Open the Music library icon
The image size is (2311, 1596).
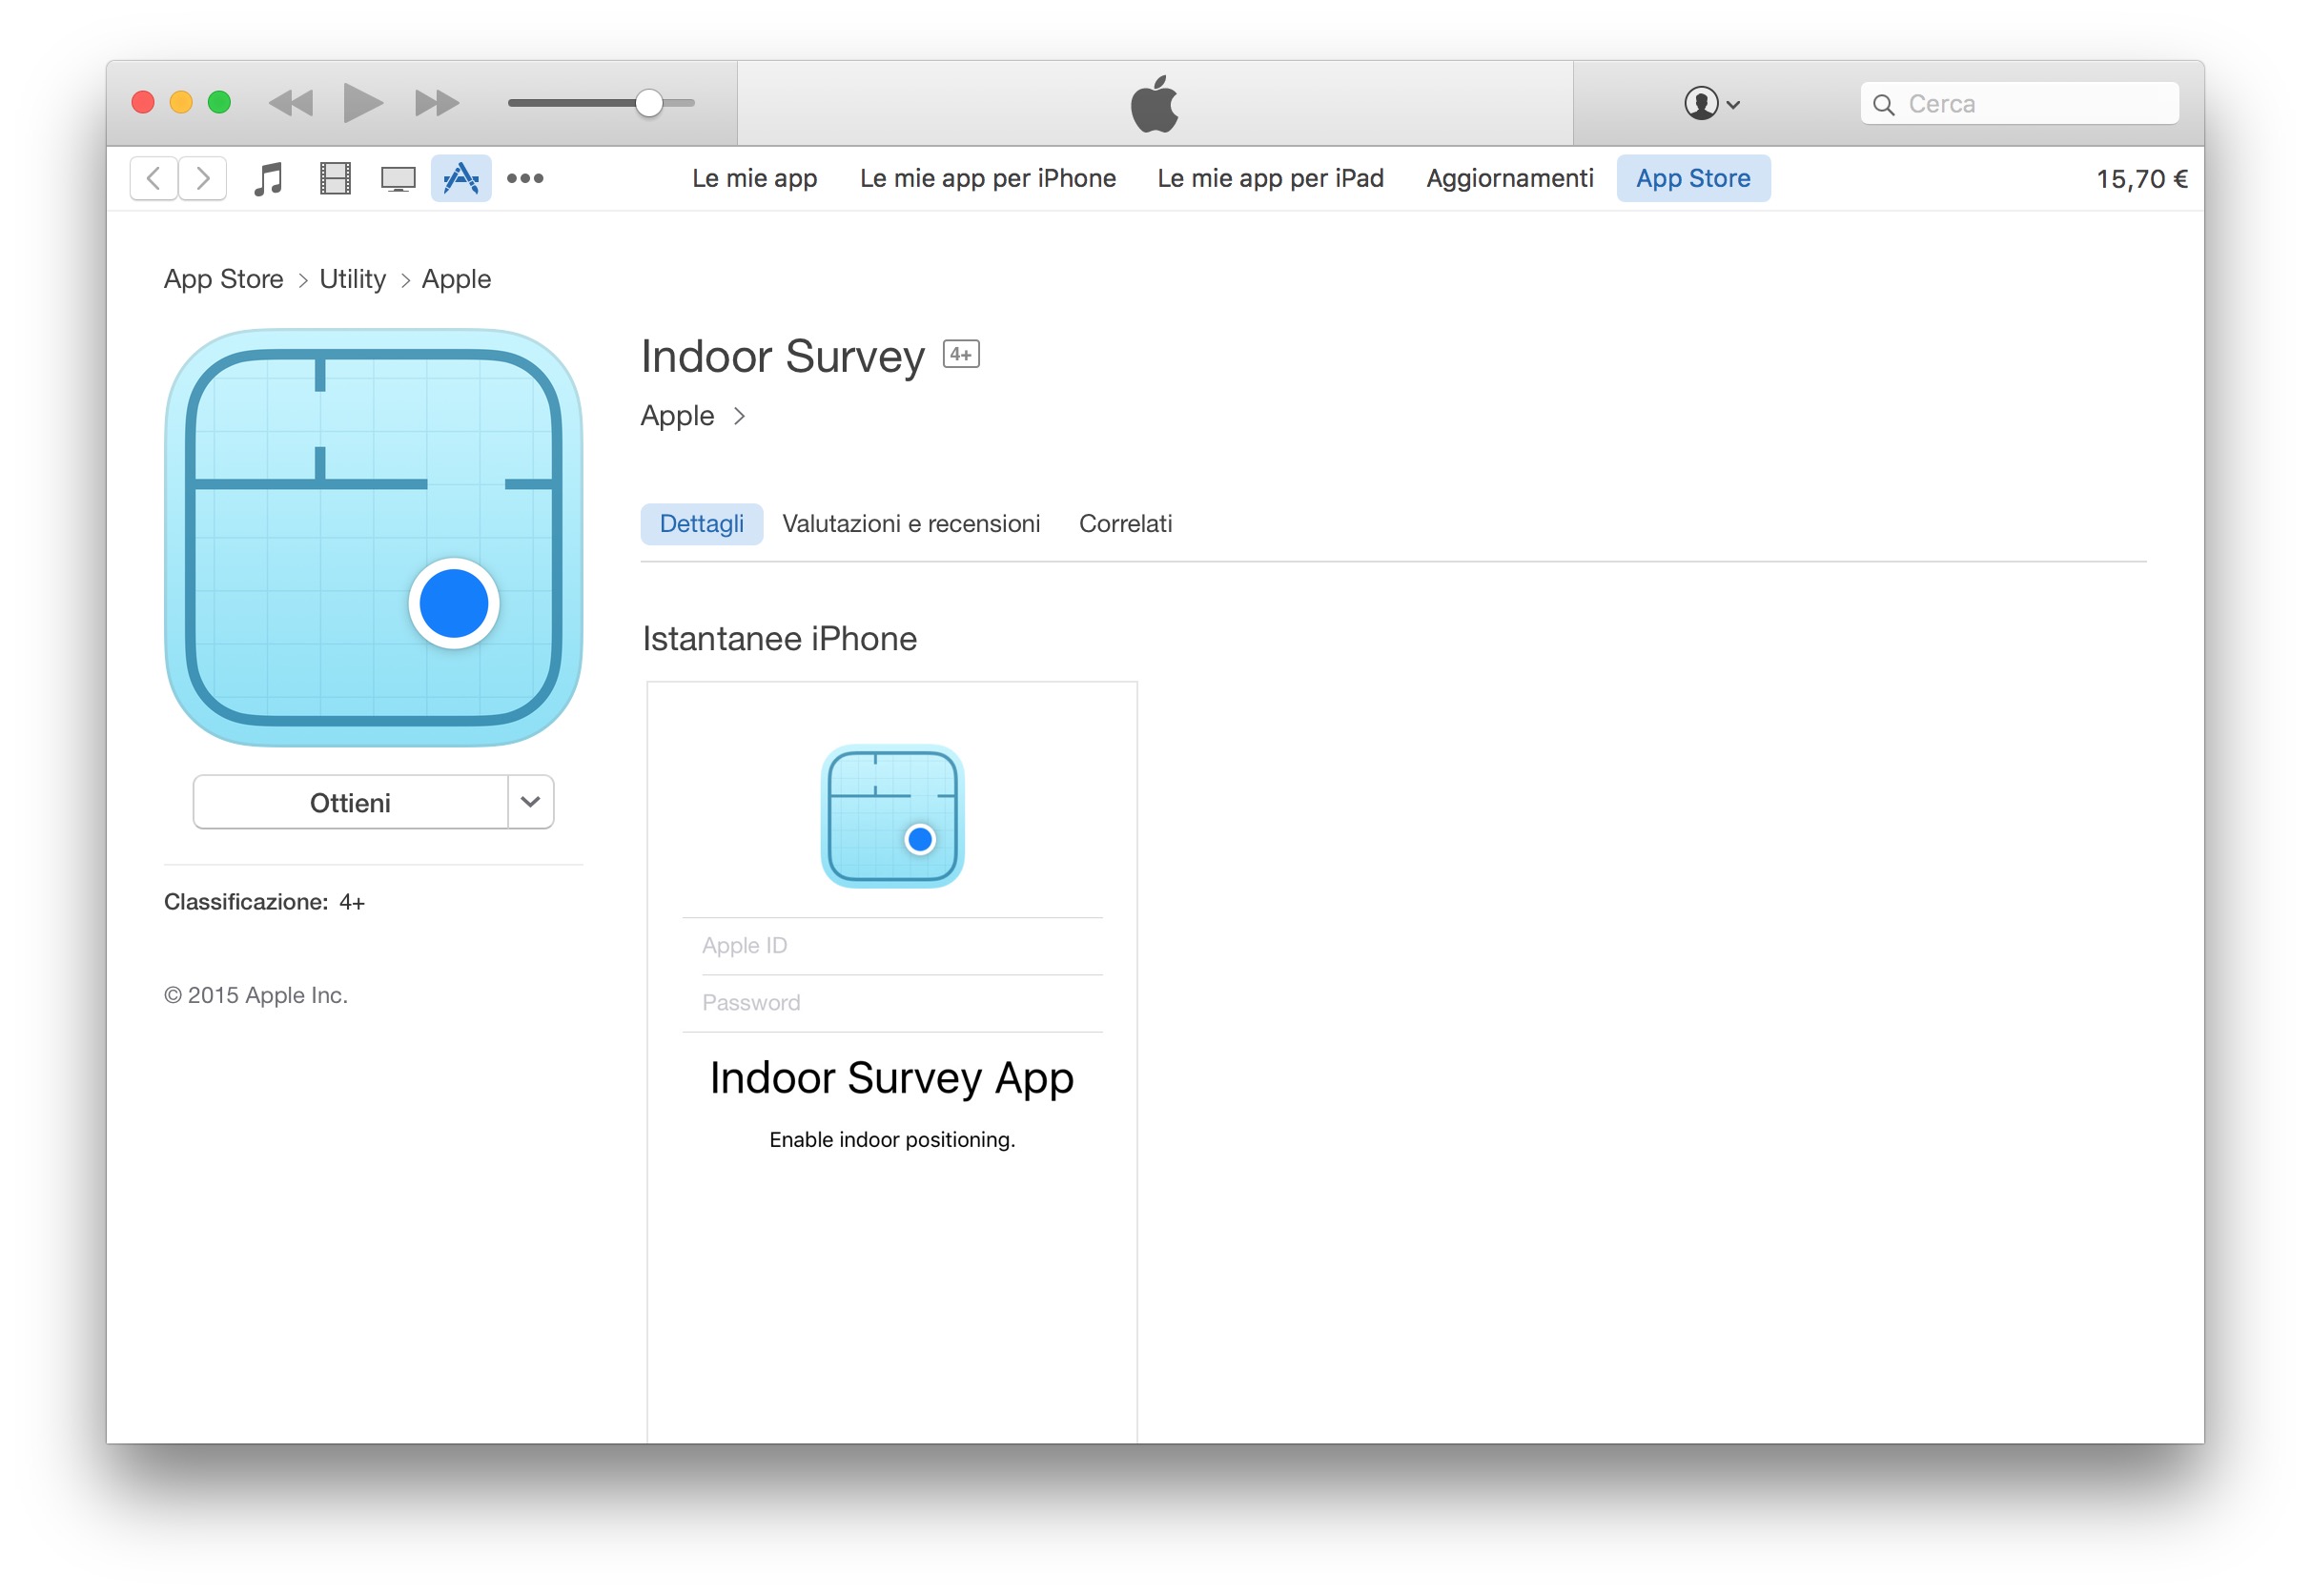268,179
